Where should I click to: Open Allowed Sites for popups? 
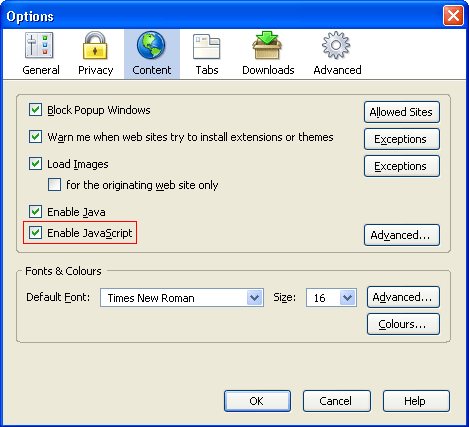(402, 112)
